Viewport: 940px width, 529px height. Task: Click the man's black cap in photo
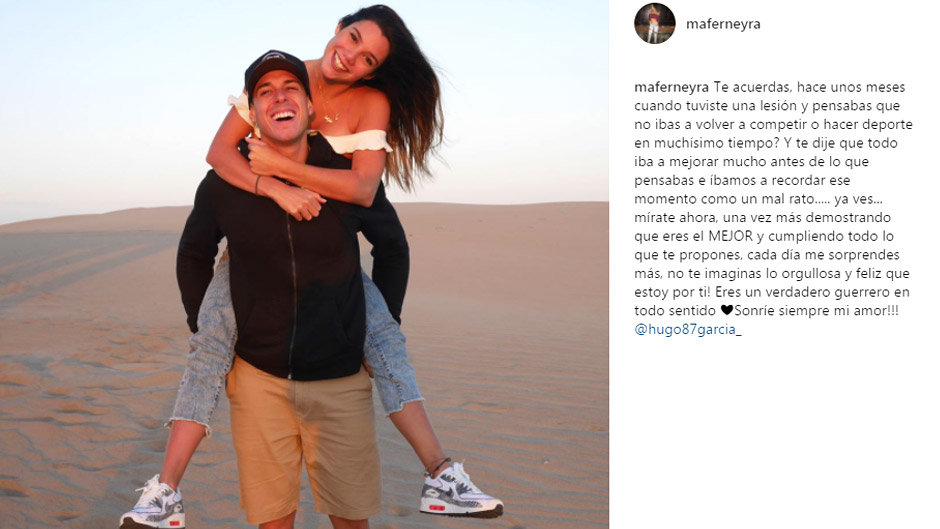point(276,69)
